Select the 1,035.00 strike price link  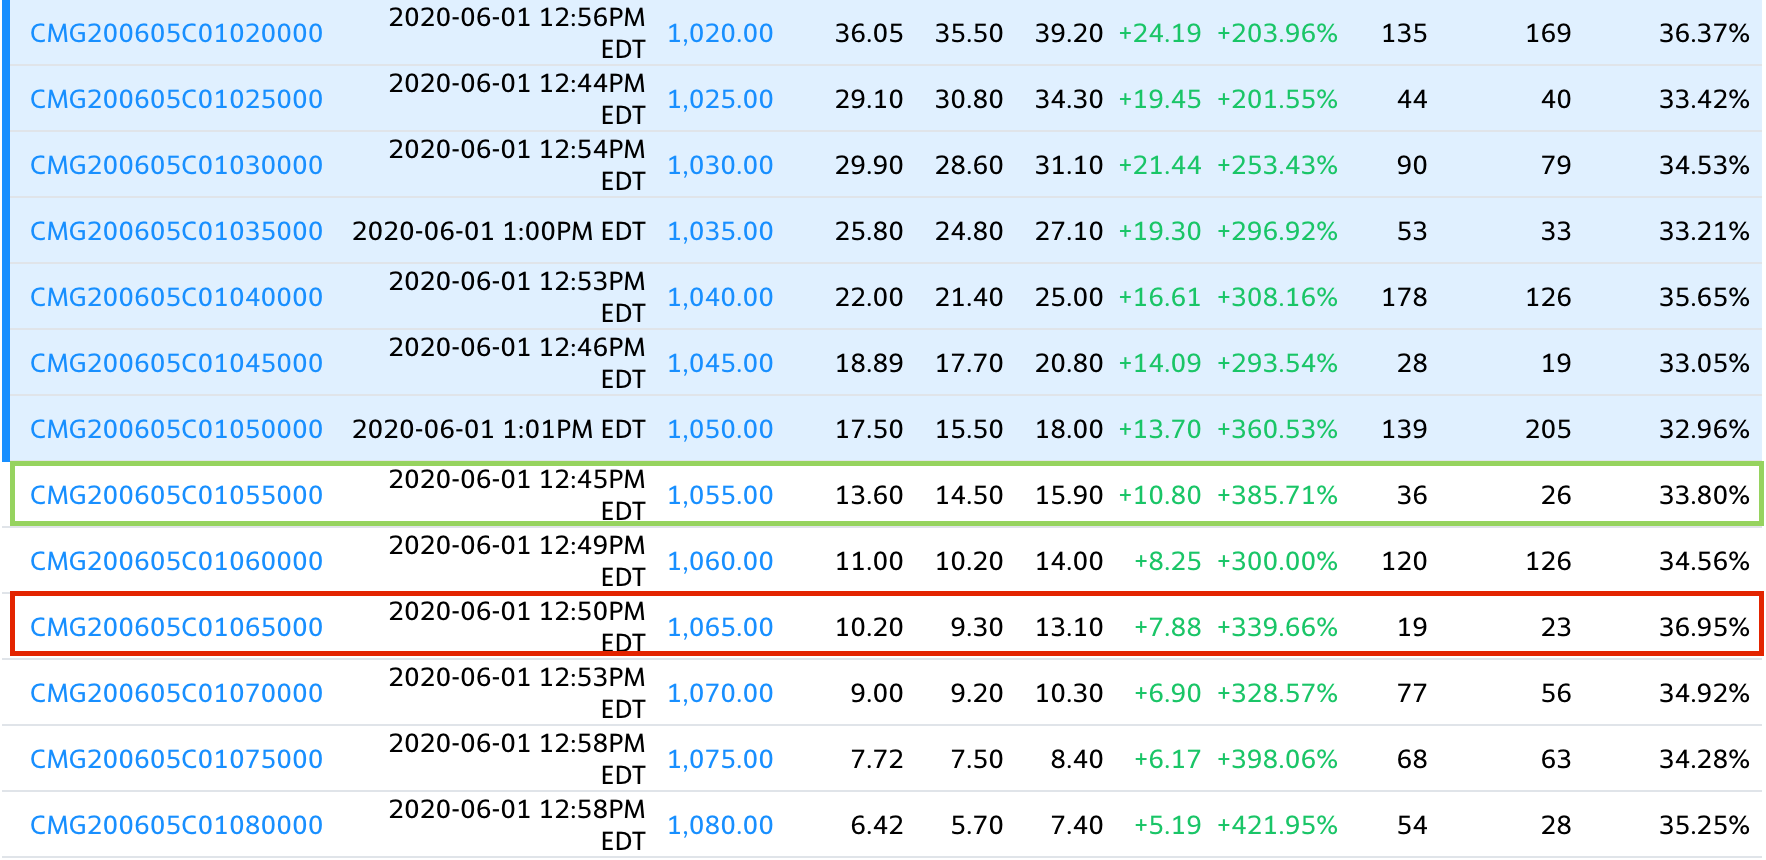point(720,231)
